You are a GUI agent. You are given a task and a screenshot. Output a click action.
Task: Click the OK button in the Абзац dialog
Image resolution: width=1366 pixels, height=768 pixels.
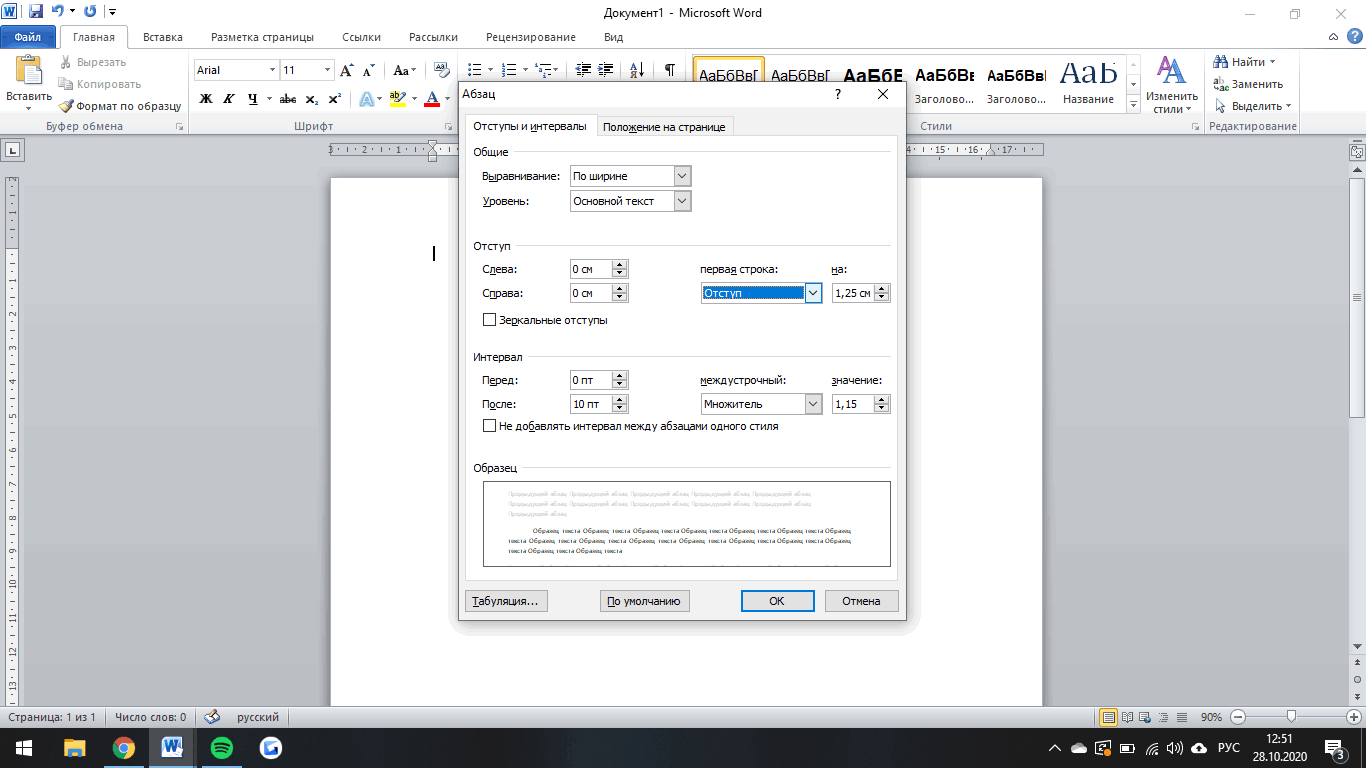click(776, 601)
